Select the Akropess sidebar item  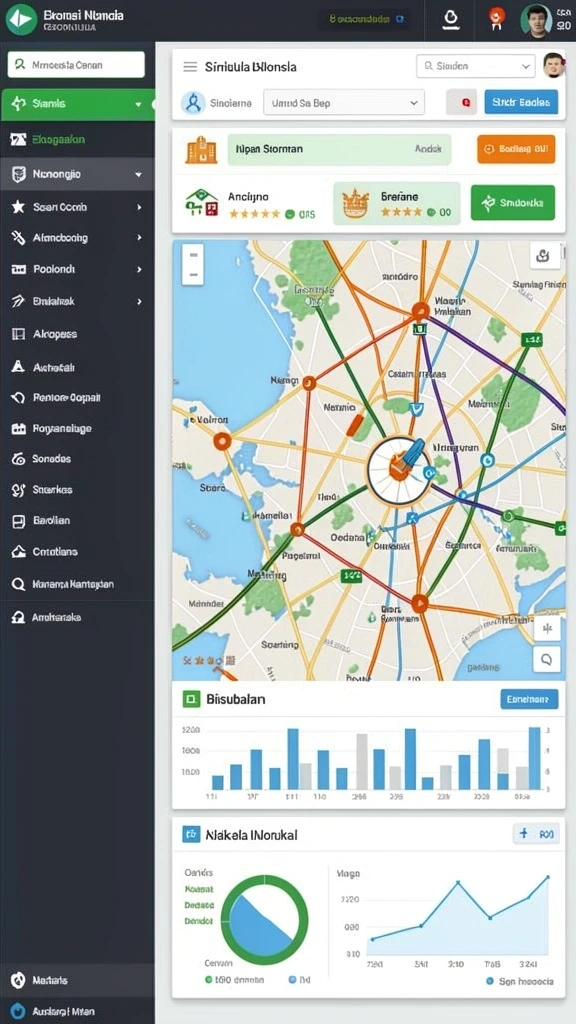(x=78, y=334)
